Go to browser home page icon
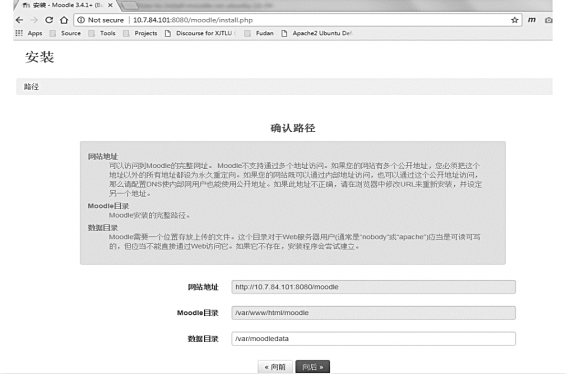Viewport: 566px width, 376px height. pyautogui.click(x=64, y=20)
